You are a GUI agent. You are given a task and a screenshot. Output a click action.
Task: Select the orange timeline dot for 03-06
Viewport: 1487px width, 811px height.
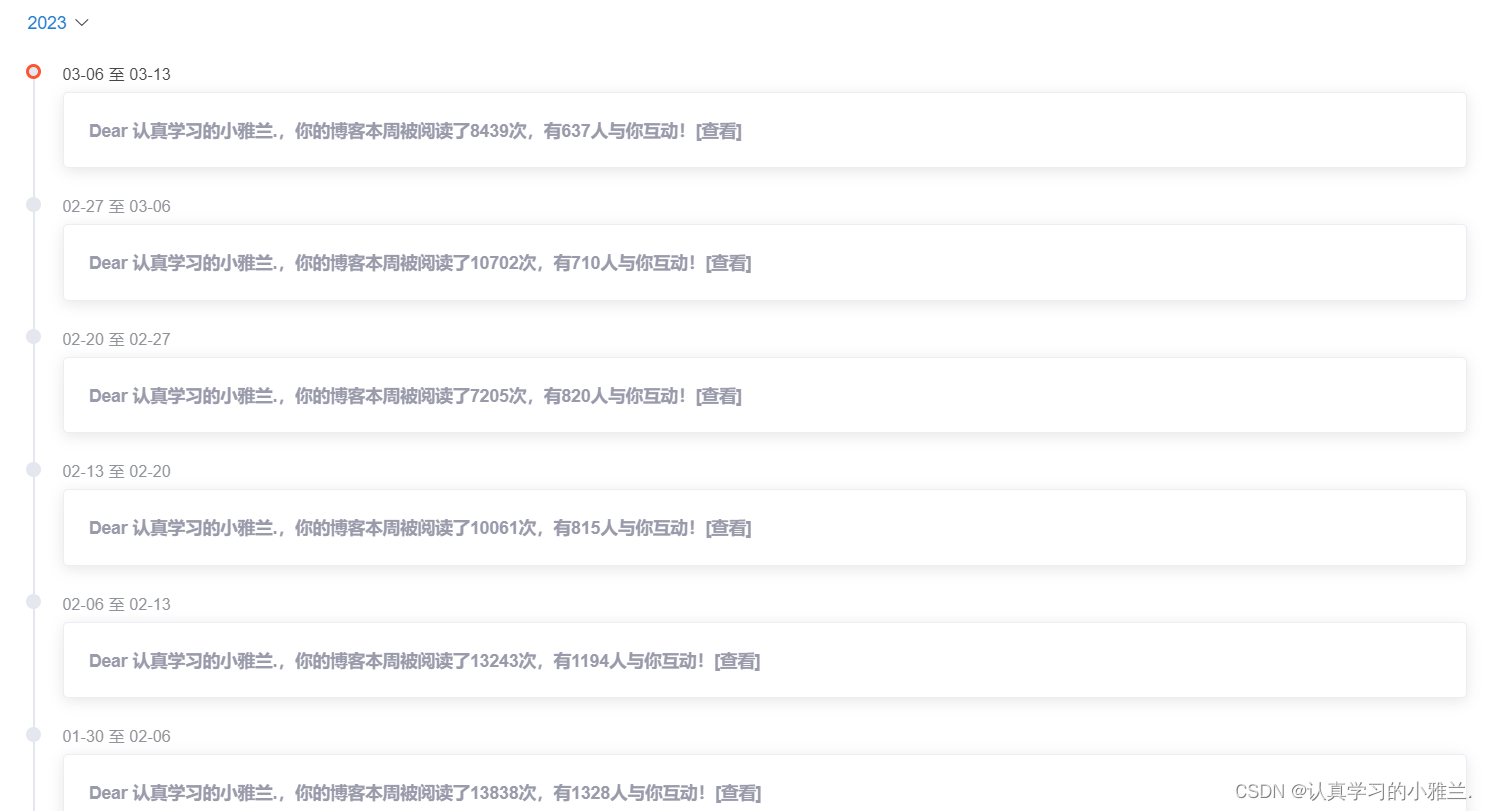click(33, 72)
